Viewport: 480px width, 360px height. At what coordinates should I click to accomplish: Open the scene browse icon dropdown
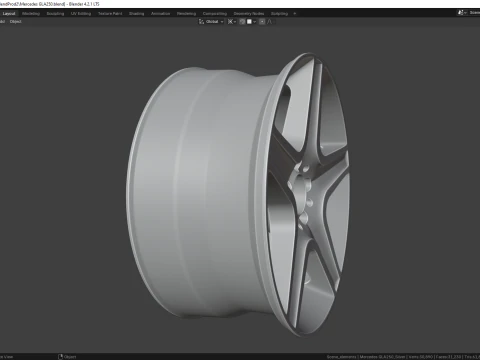(462, 13)
